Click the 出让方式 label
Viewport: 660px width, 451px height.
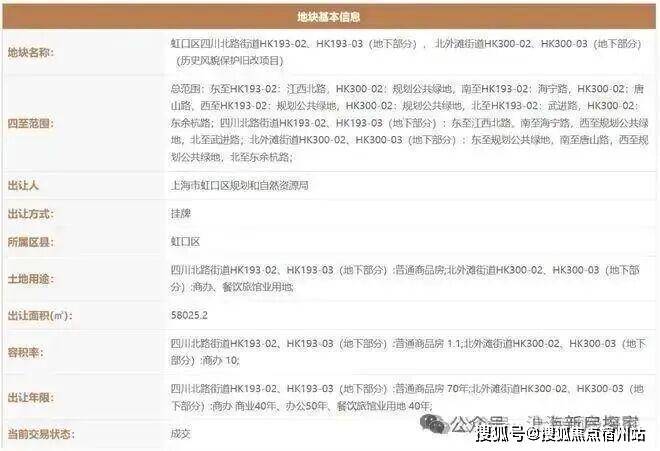tap(31, 213)
